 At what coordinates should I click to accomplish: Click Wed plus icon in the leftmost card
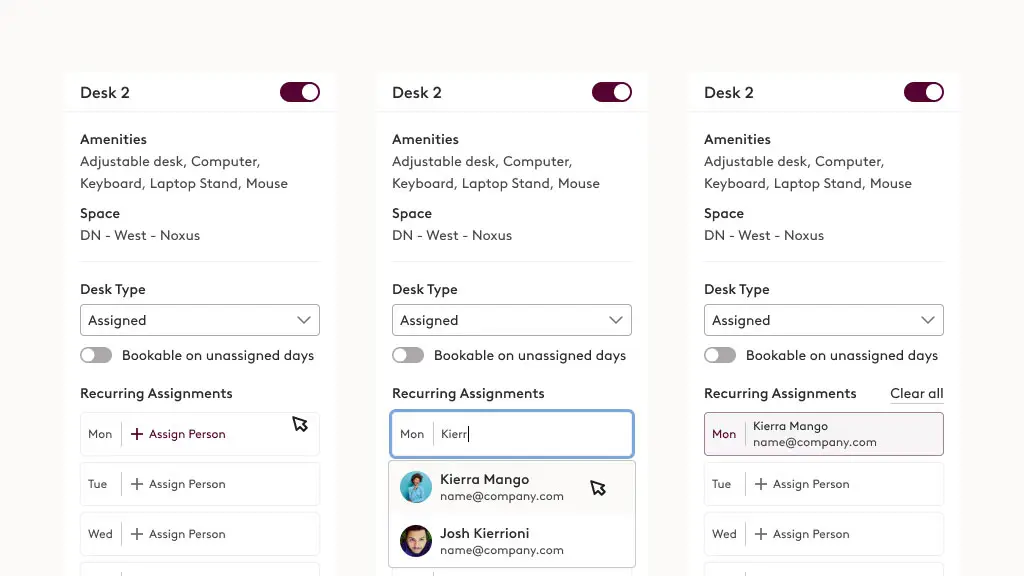[x=137, y=534]
